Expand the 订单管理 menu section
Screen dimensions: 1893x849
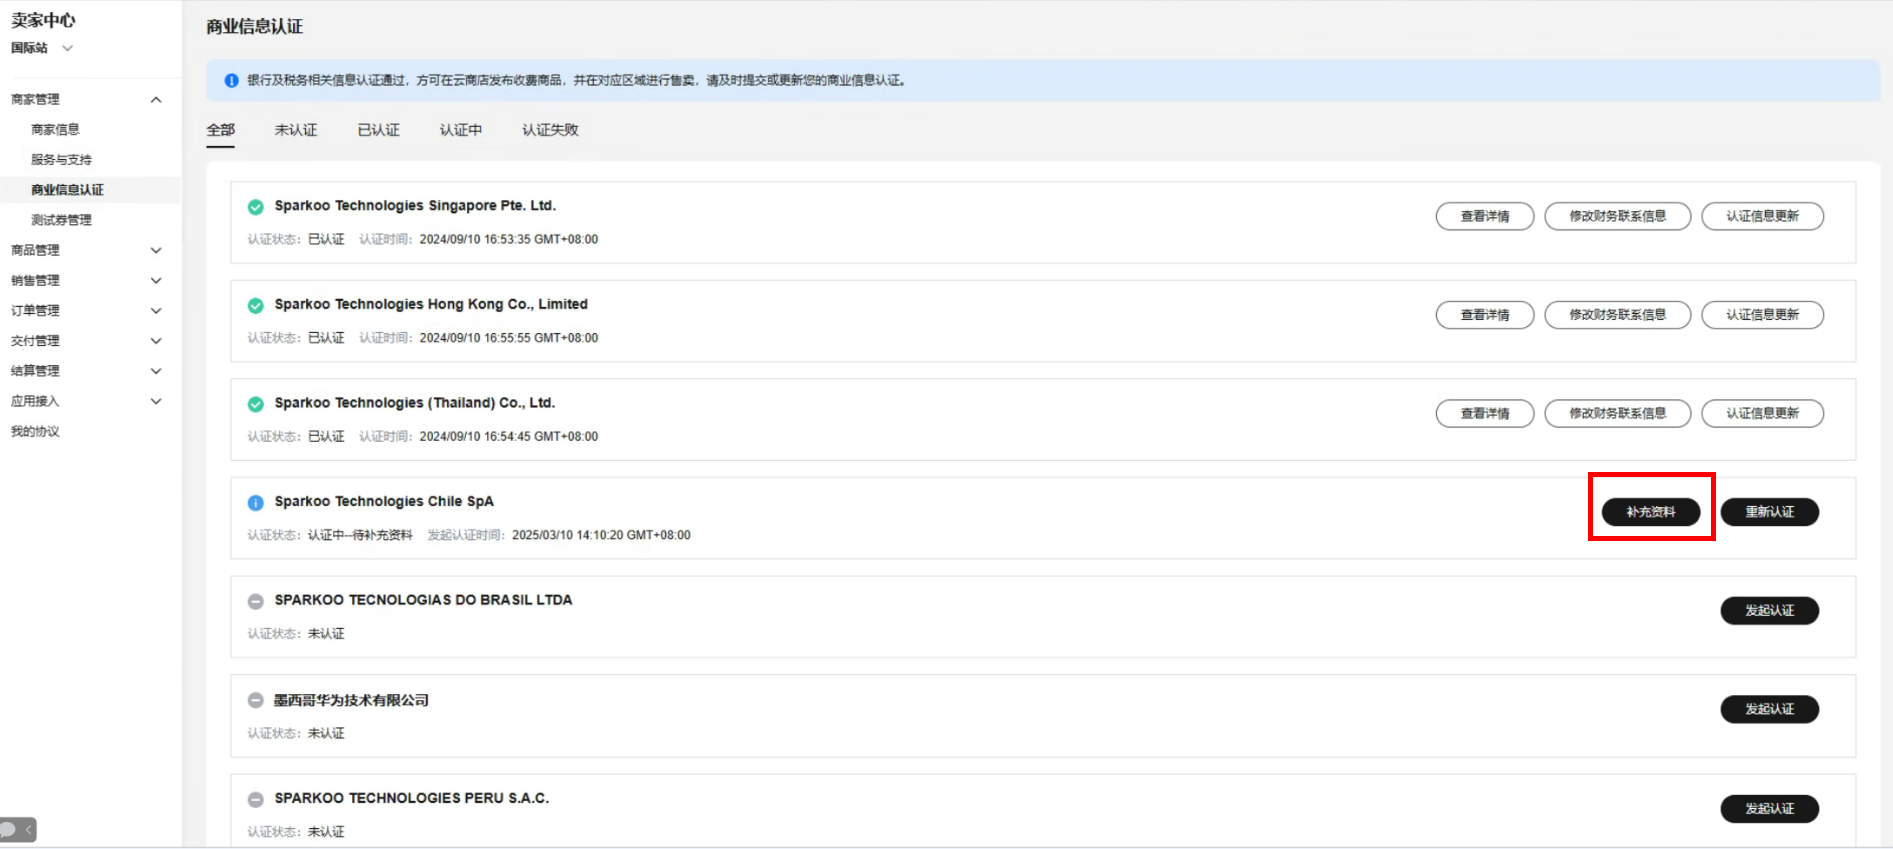pos(156,311)
